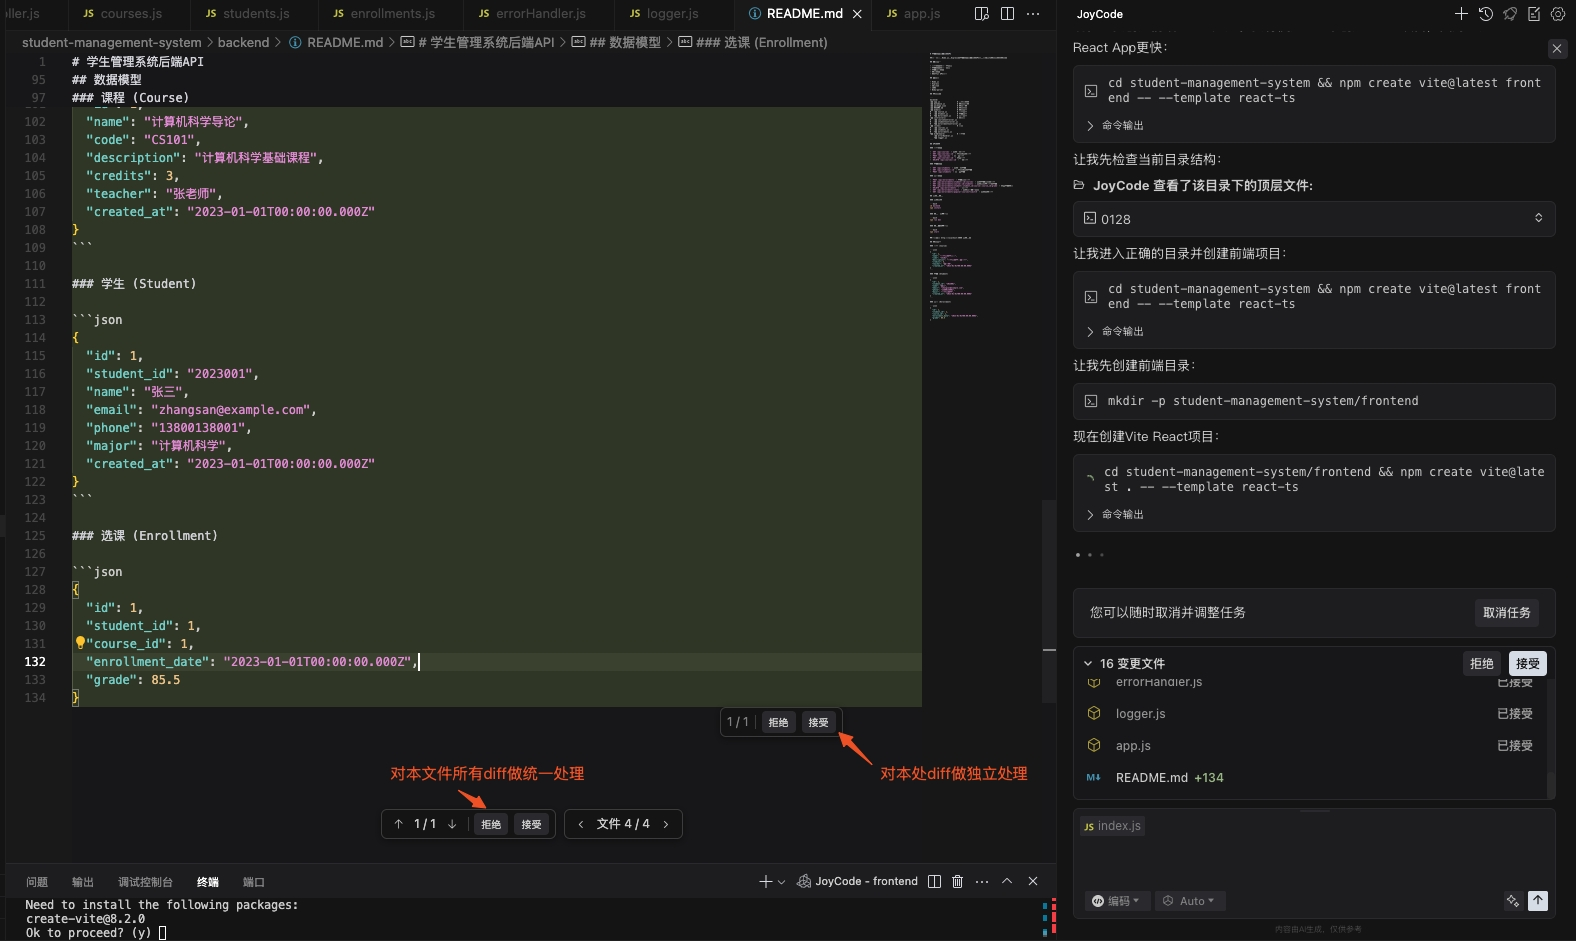Expand 命令输出 under frontend vite command
Image resolution: width=1576 pixels, height=941 pixels.
click(1115, 514)
